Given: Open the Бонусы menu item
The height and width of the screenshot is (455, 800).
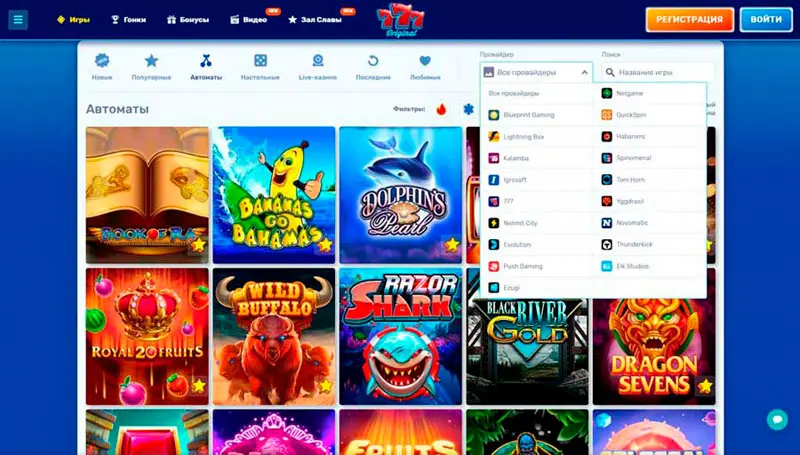Looking at the screenshot, I should pyautogui.click(x=187, y=19).
